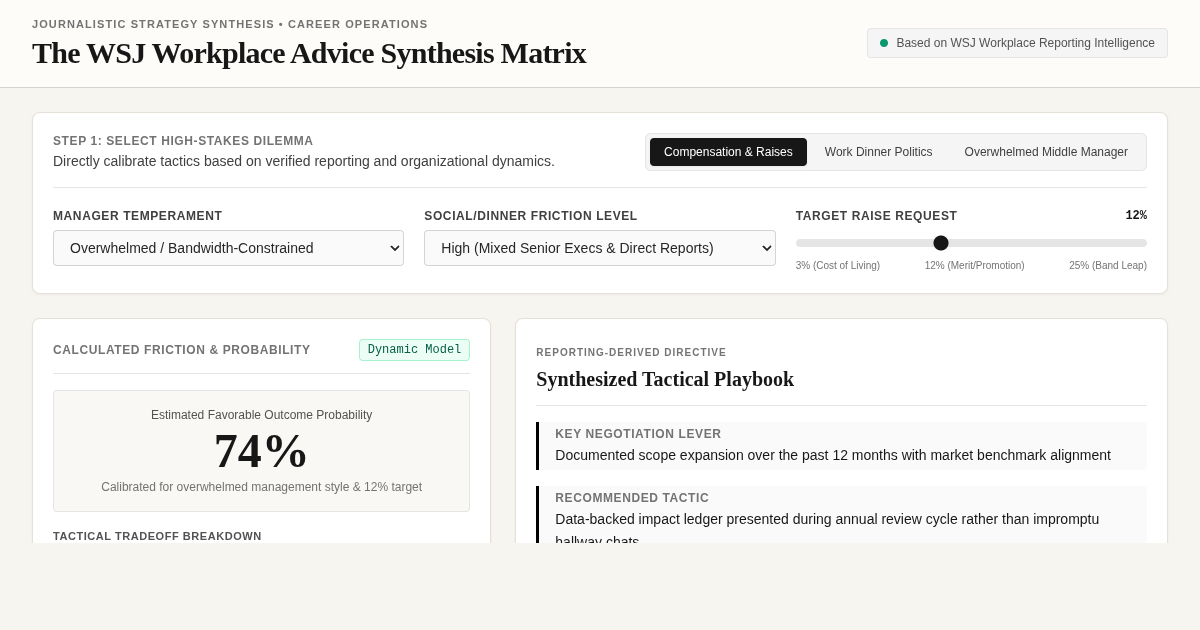
Task: Click the Recommended Tactic label
Action: point(632,498)
